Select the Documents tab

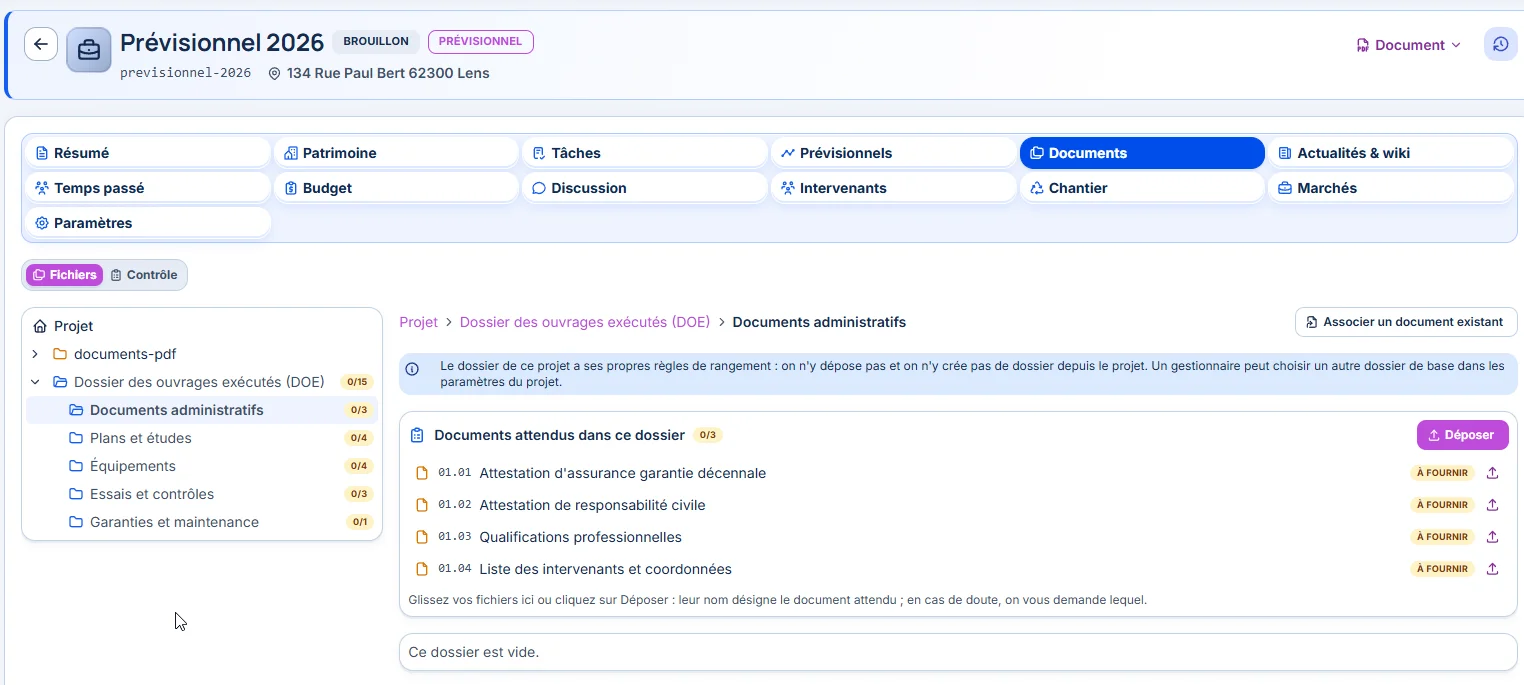click(1142, 153)
